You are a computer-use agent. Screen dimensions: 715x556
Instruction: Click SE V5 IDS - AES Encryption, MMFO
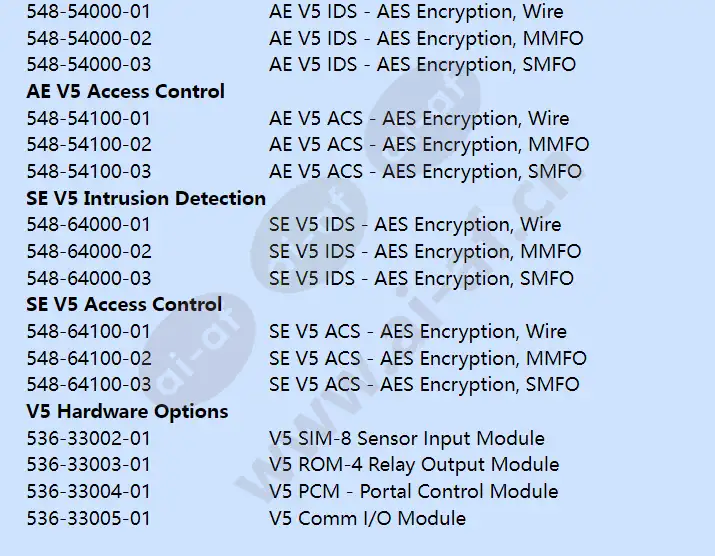coord(425,251)
